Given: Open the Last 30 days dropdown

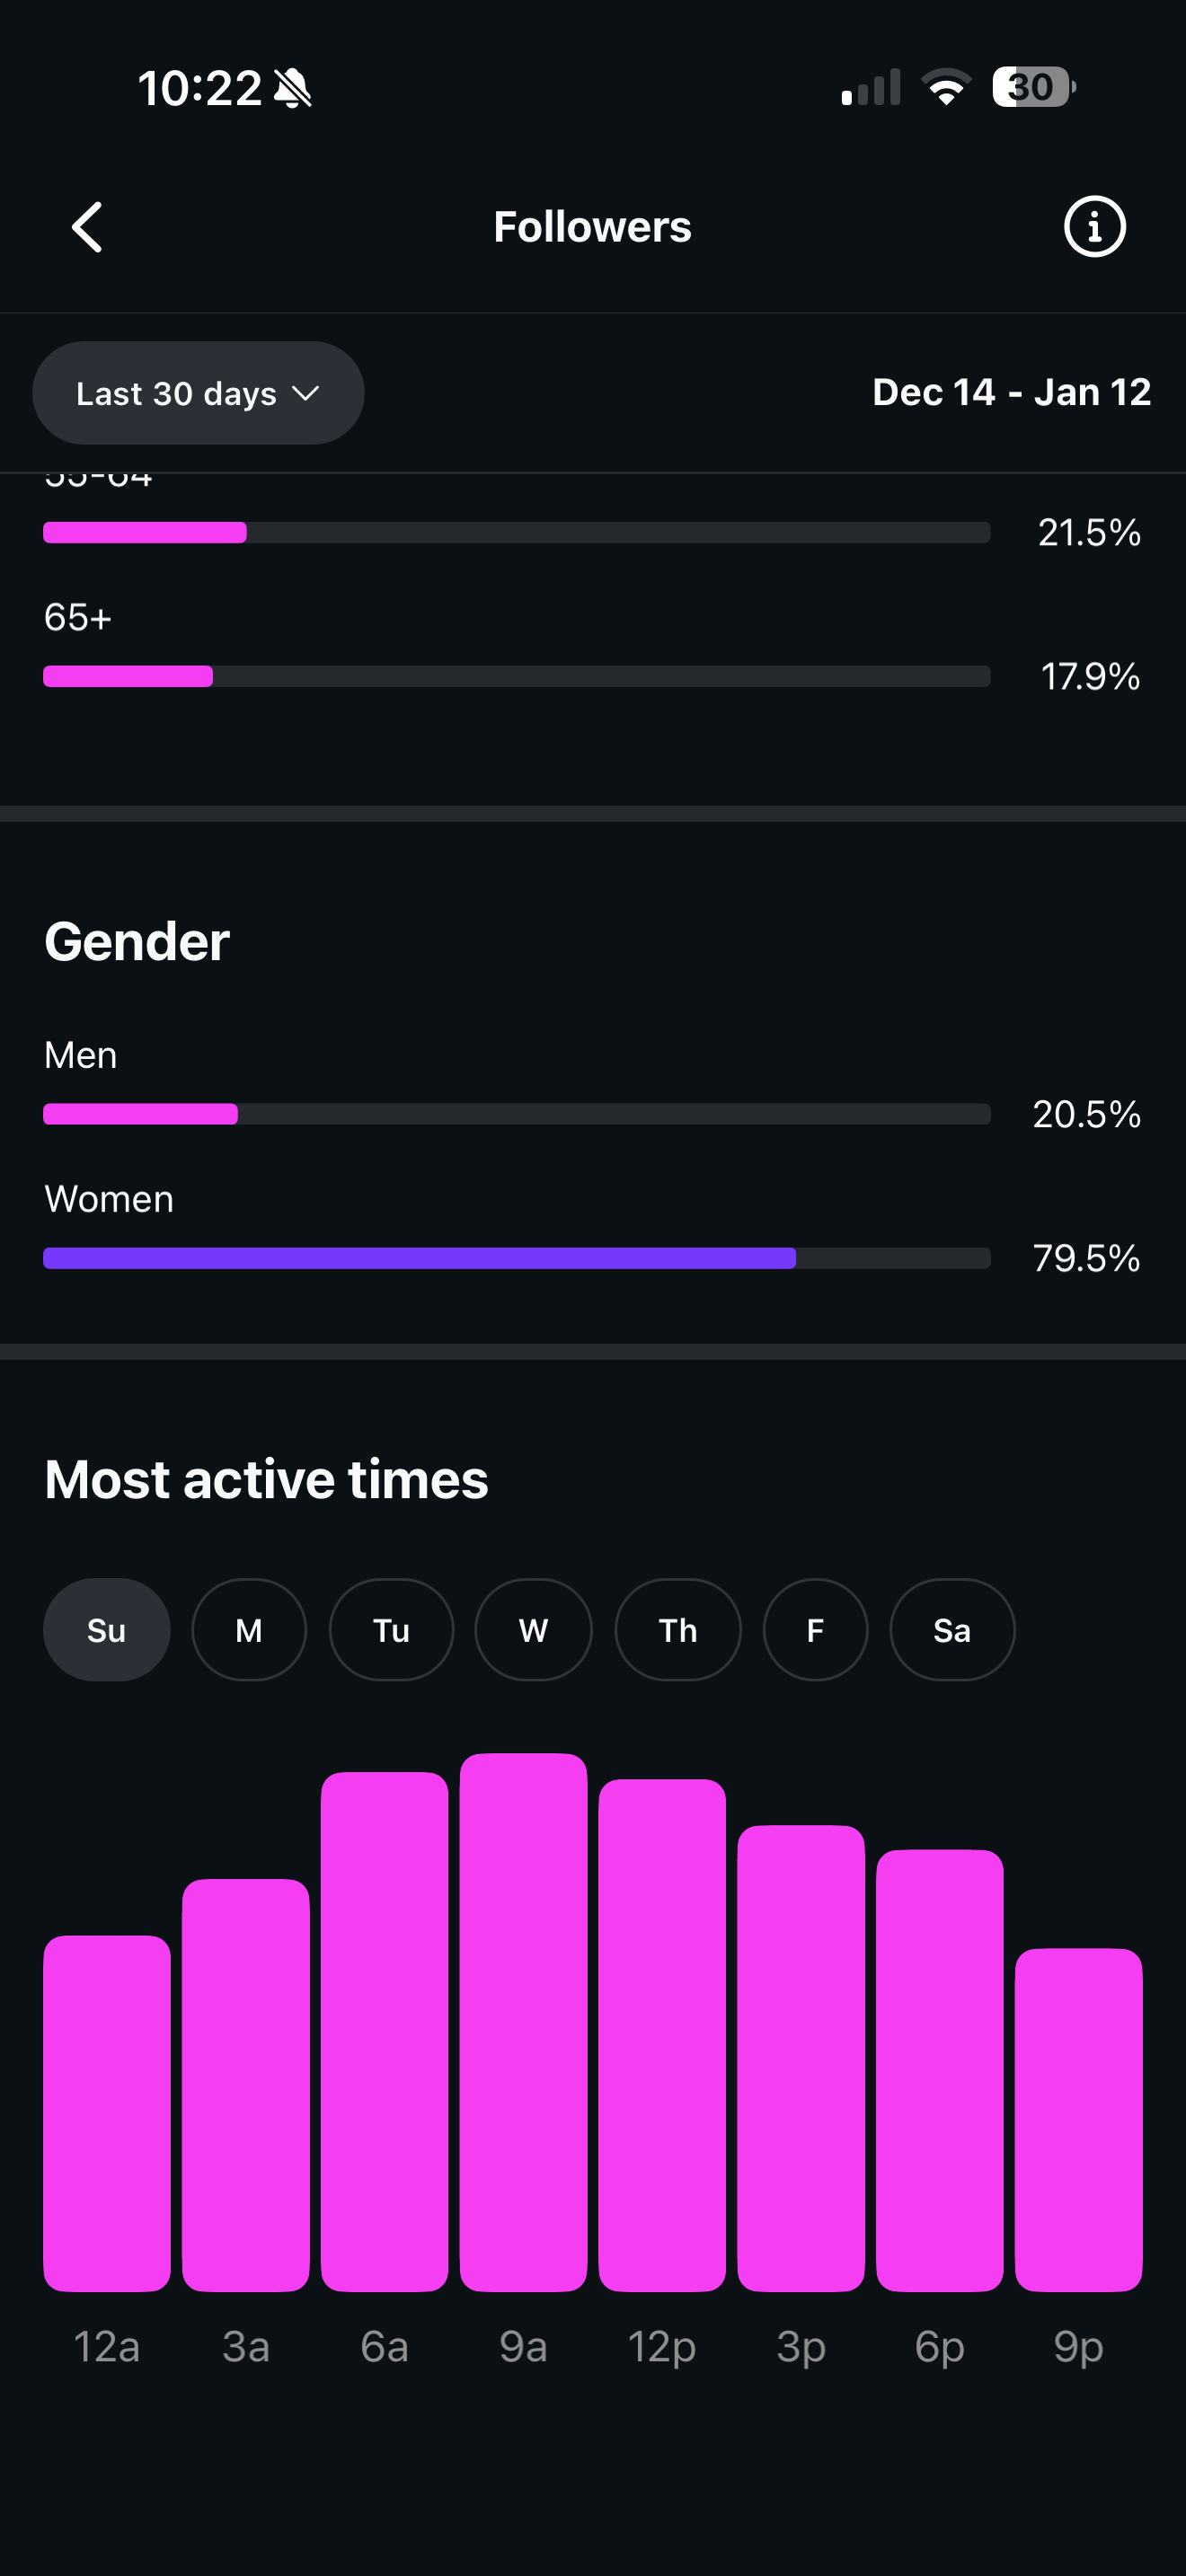Looking at the screenshot, I should coord(198,393).
